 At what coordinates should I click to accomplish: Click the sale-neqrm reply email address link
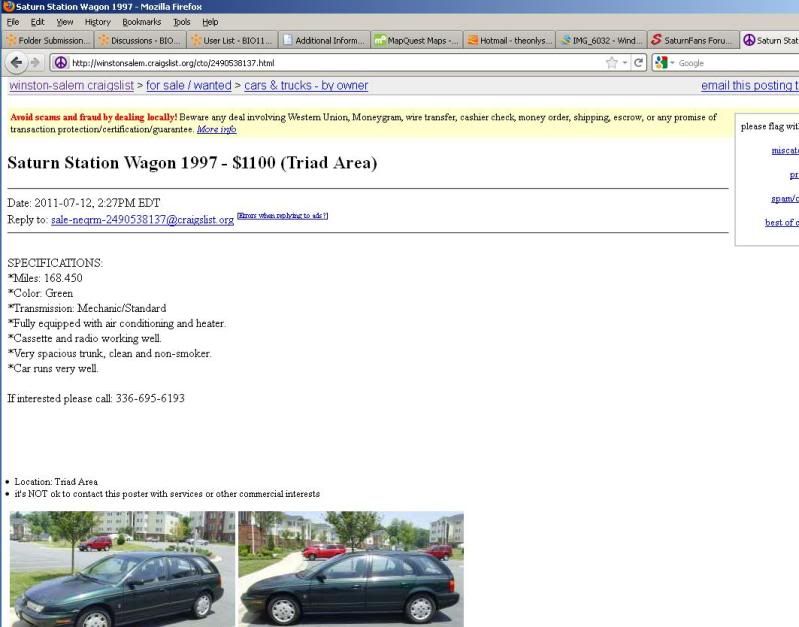click(142, 220)
